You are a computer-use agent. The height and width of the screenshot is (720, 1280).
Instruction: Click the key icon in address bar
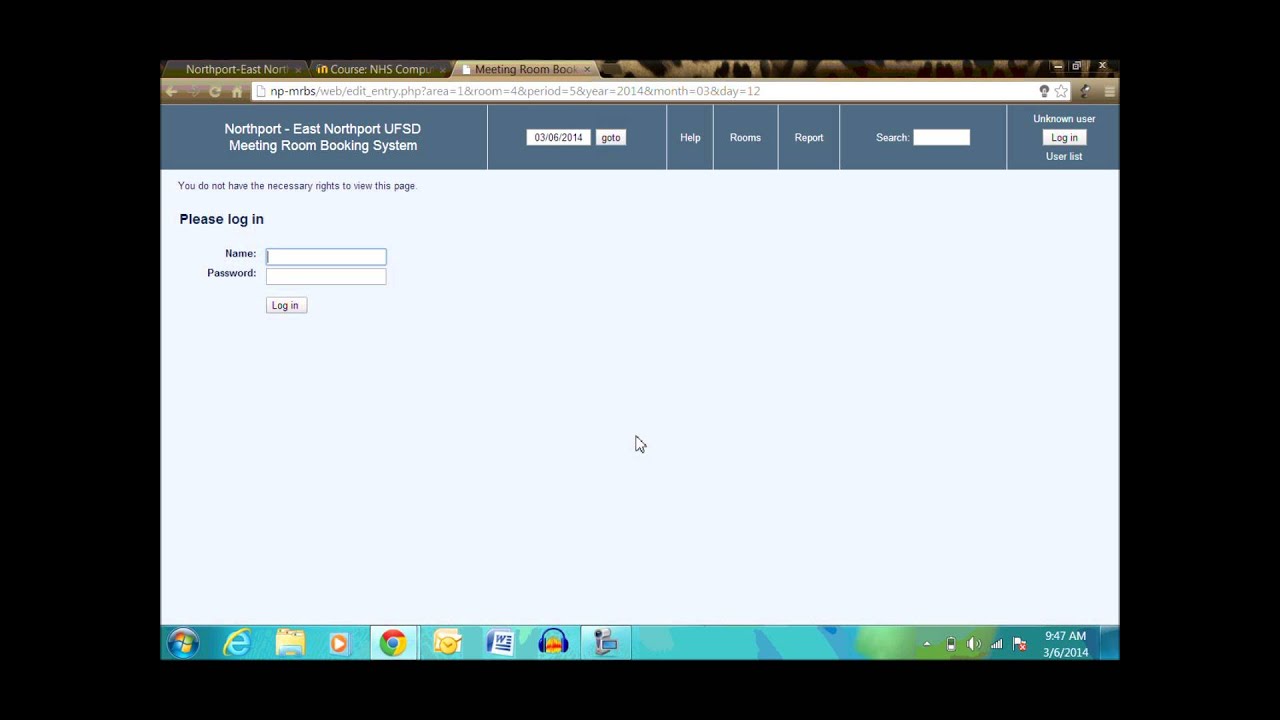(x=1044, y=91)
